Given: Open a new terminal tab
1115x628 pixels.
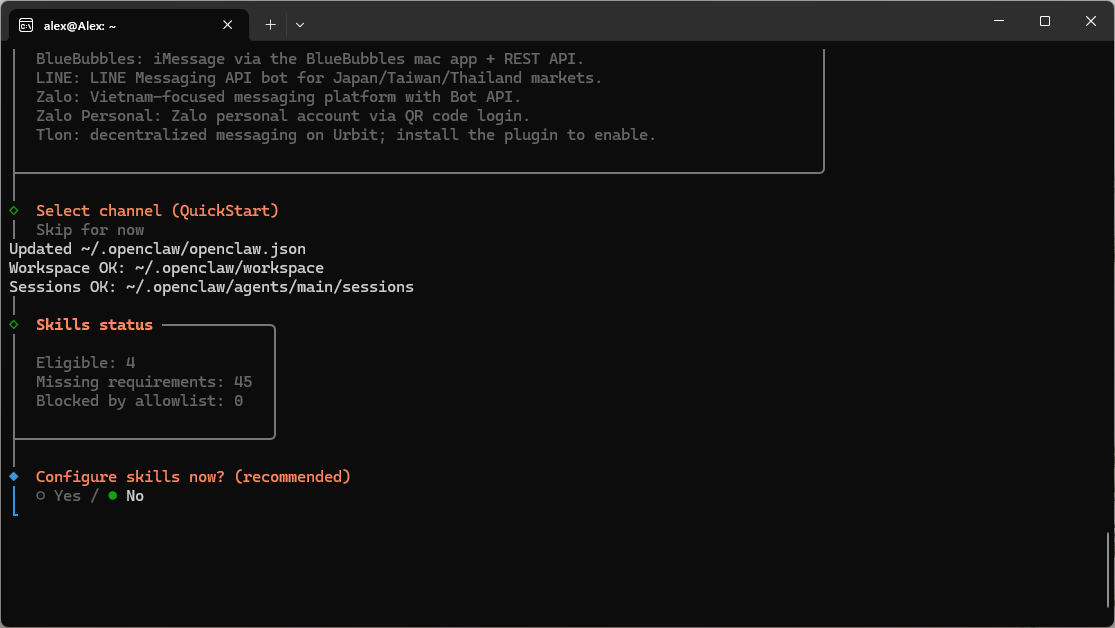Looking at the screenshot, I should [x=270, y=24].
